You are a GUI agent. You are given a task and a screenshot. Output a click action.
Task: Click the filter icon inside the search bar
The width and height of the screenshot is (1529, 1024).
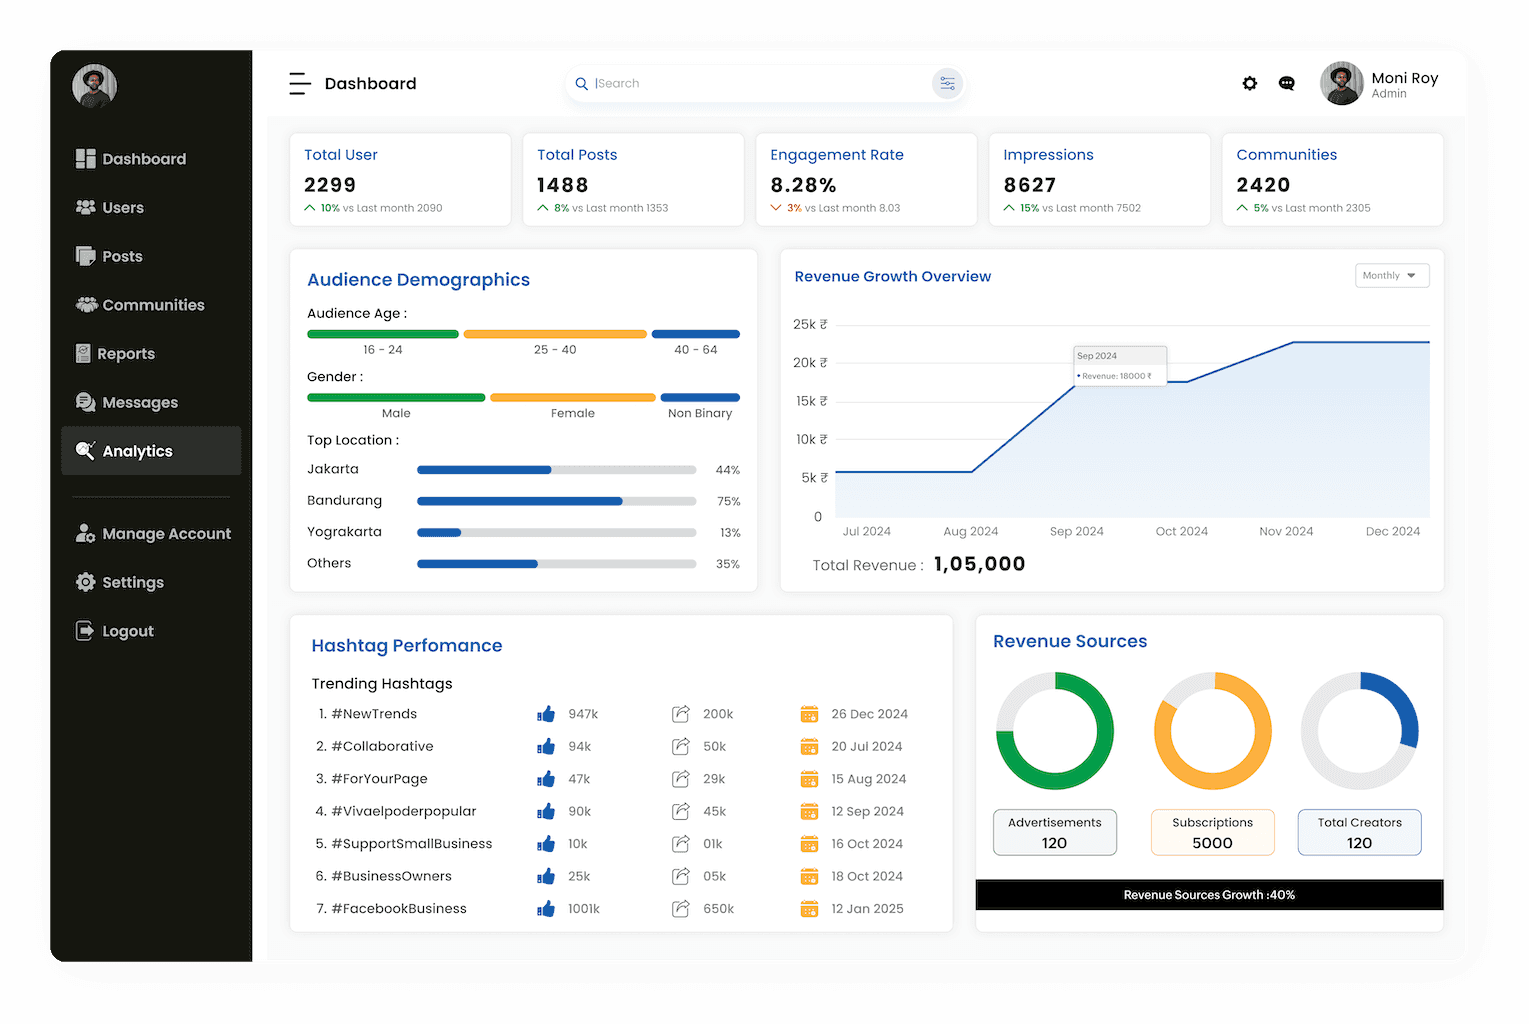[x=946, y=83]
